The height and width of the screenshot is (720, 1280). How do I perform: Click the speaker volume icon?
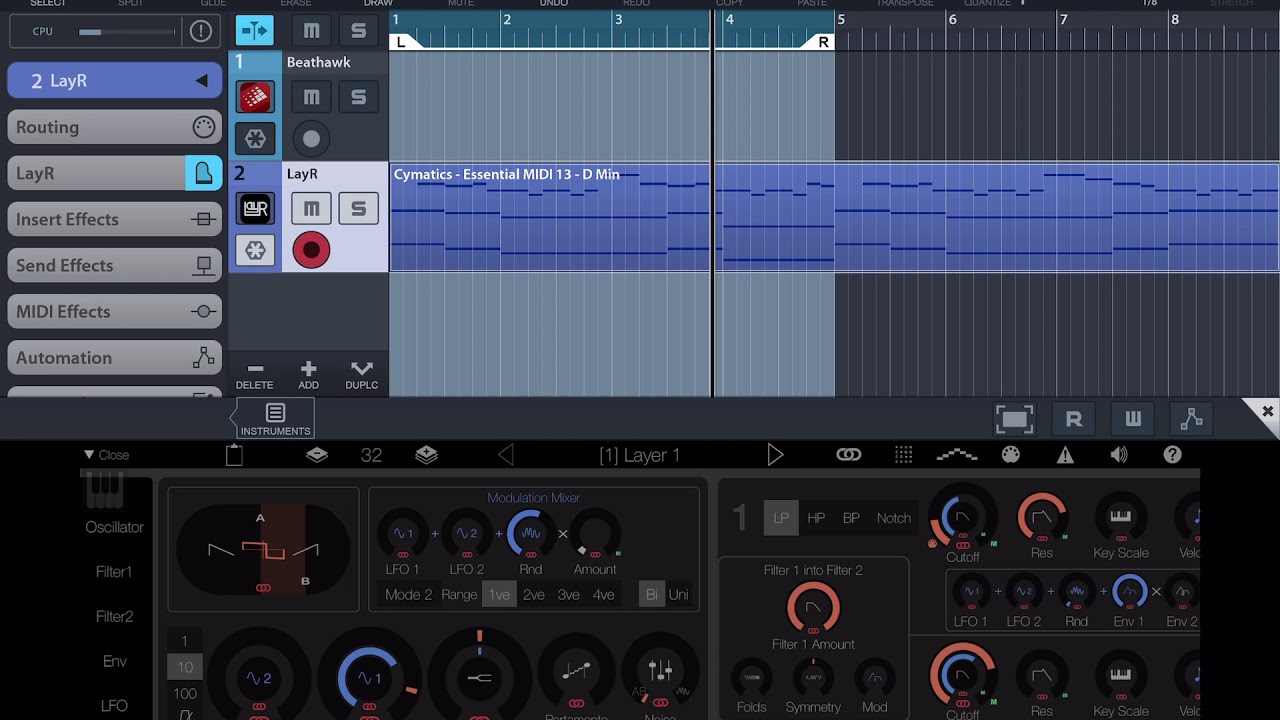[x=1119, y=455]
